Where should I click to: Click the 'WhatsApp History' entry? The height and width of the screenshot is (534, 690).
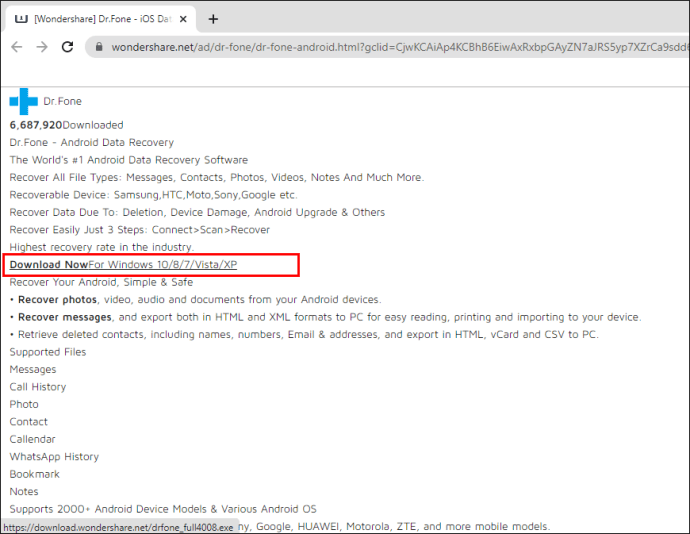(54, 457)
